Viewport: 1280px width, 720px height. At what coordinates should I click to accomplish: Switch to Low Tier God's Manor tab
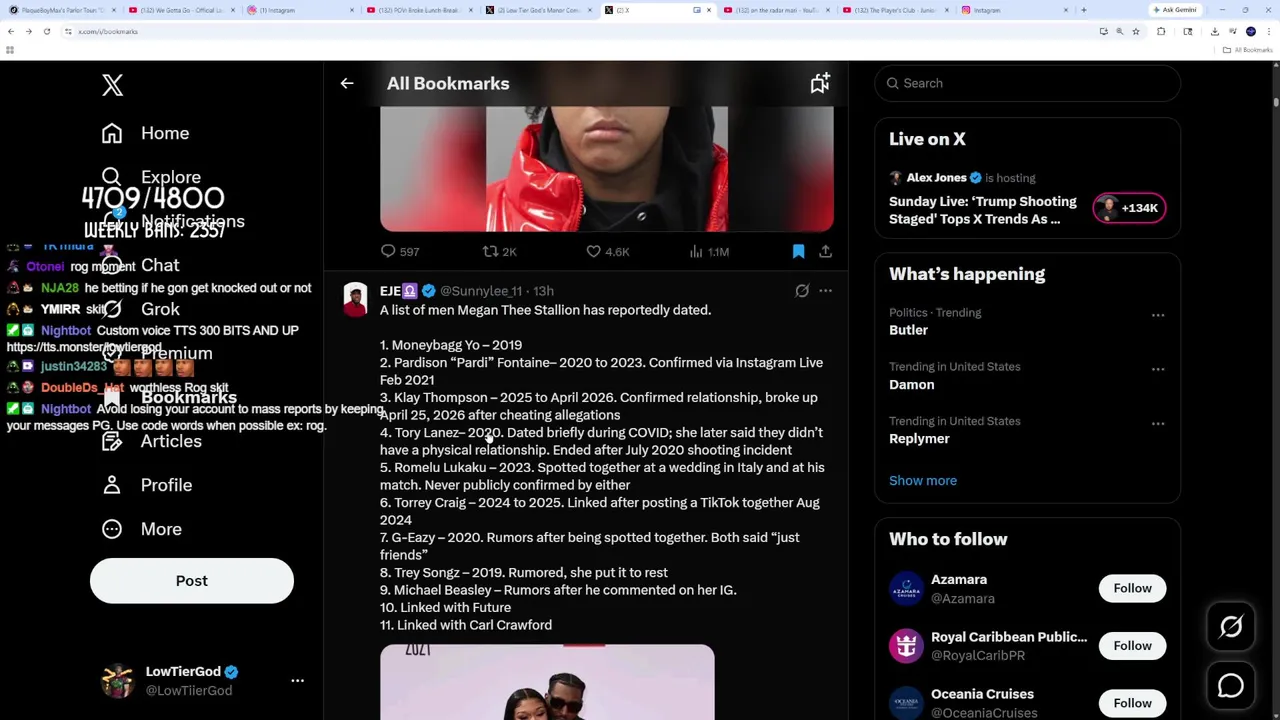pyautogui.click(x=541, y=10)
